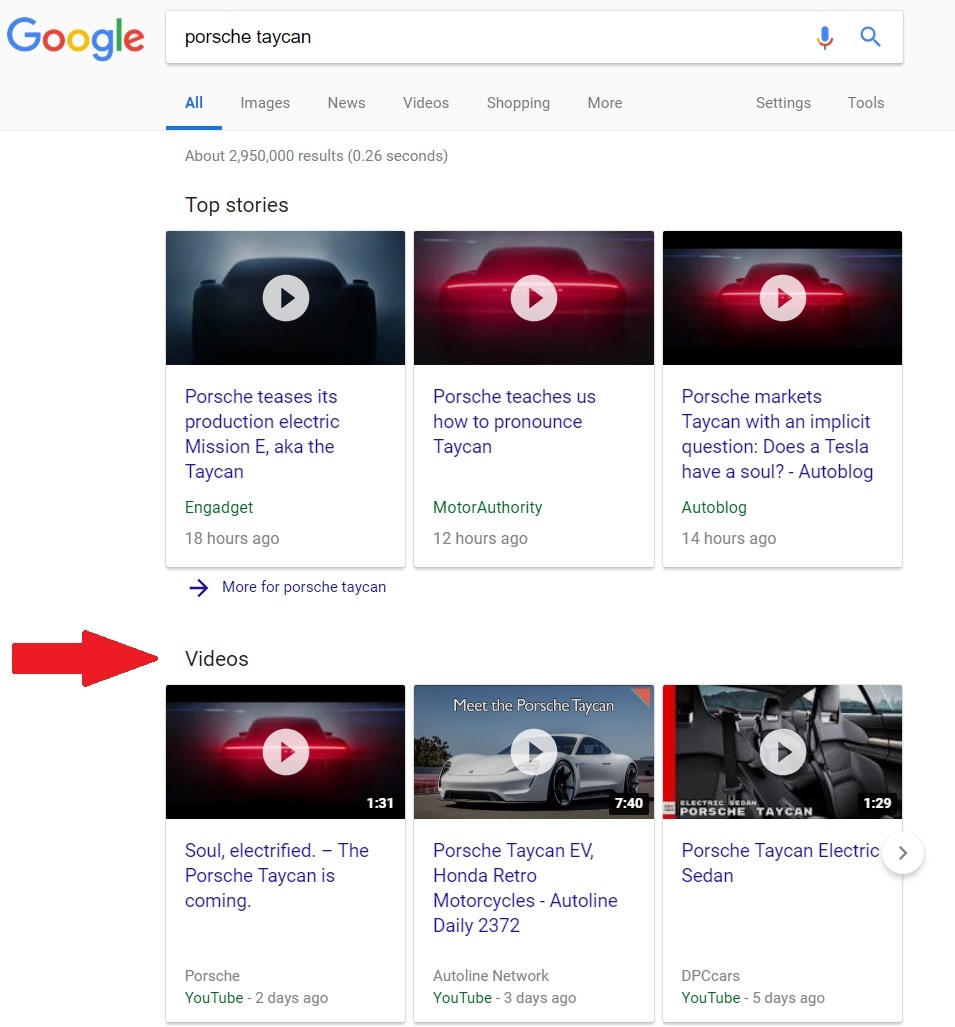
Task: Open 'More for porsche taycan' link
Action: click(x=304, y=587)
